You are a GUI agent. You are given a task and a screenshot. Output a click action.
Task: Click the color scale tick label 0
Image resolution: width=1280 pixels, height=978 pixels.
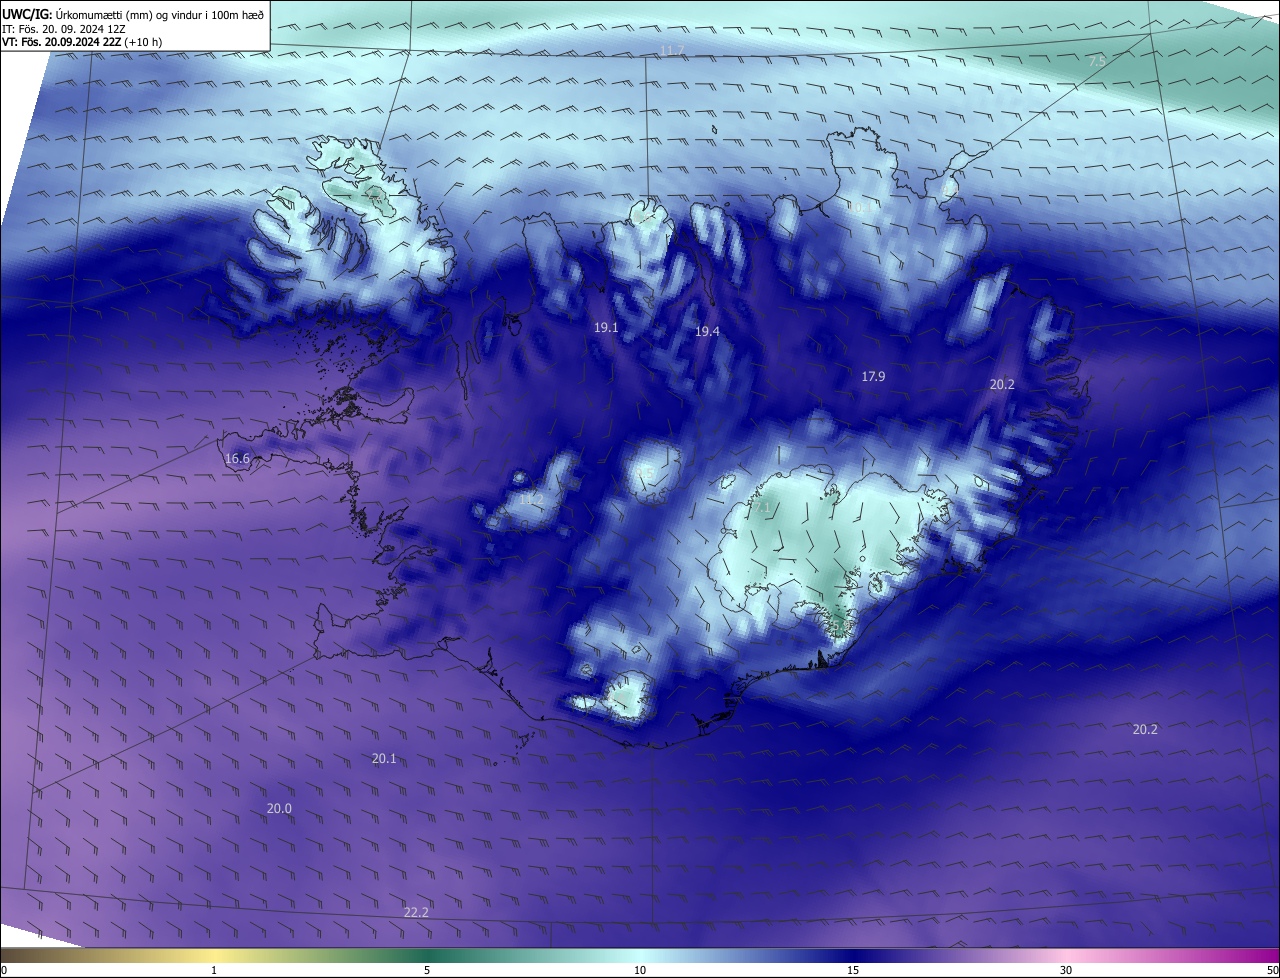[3, 970]
